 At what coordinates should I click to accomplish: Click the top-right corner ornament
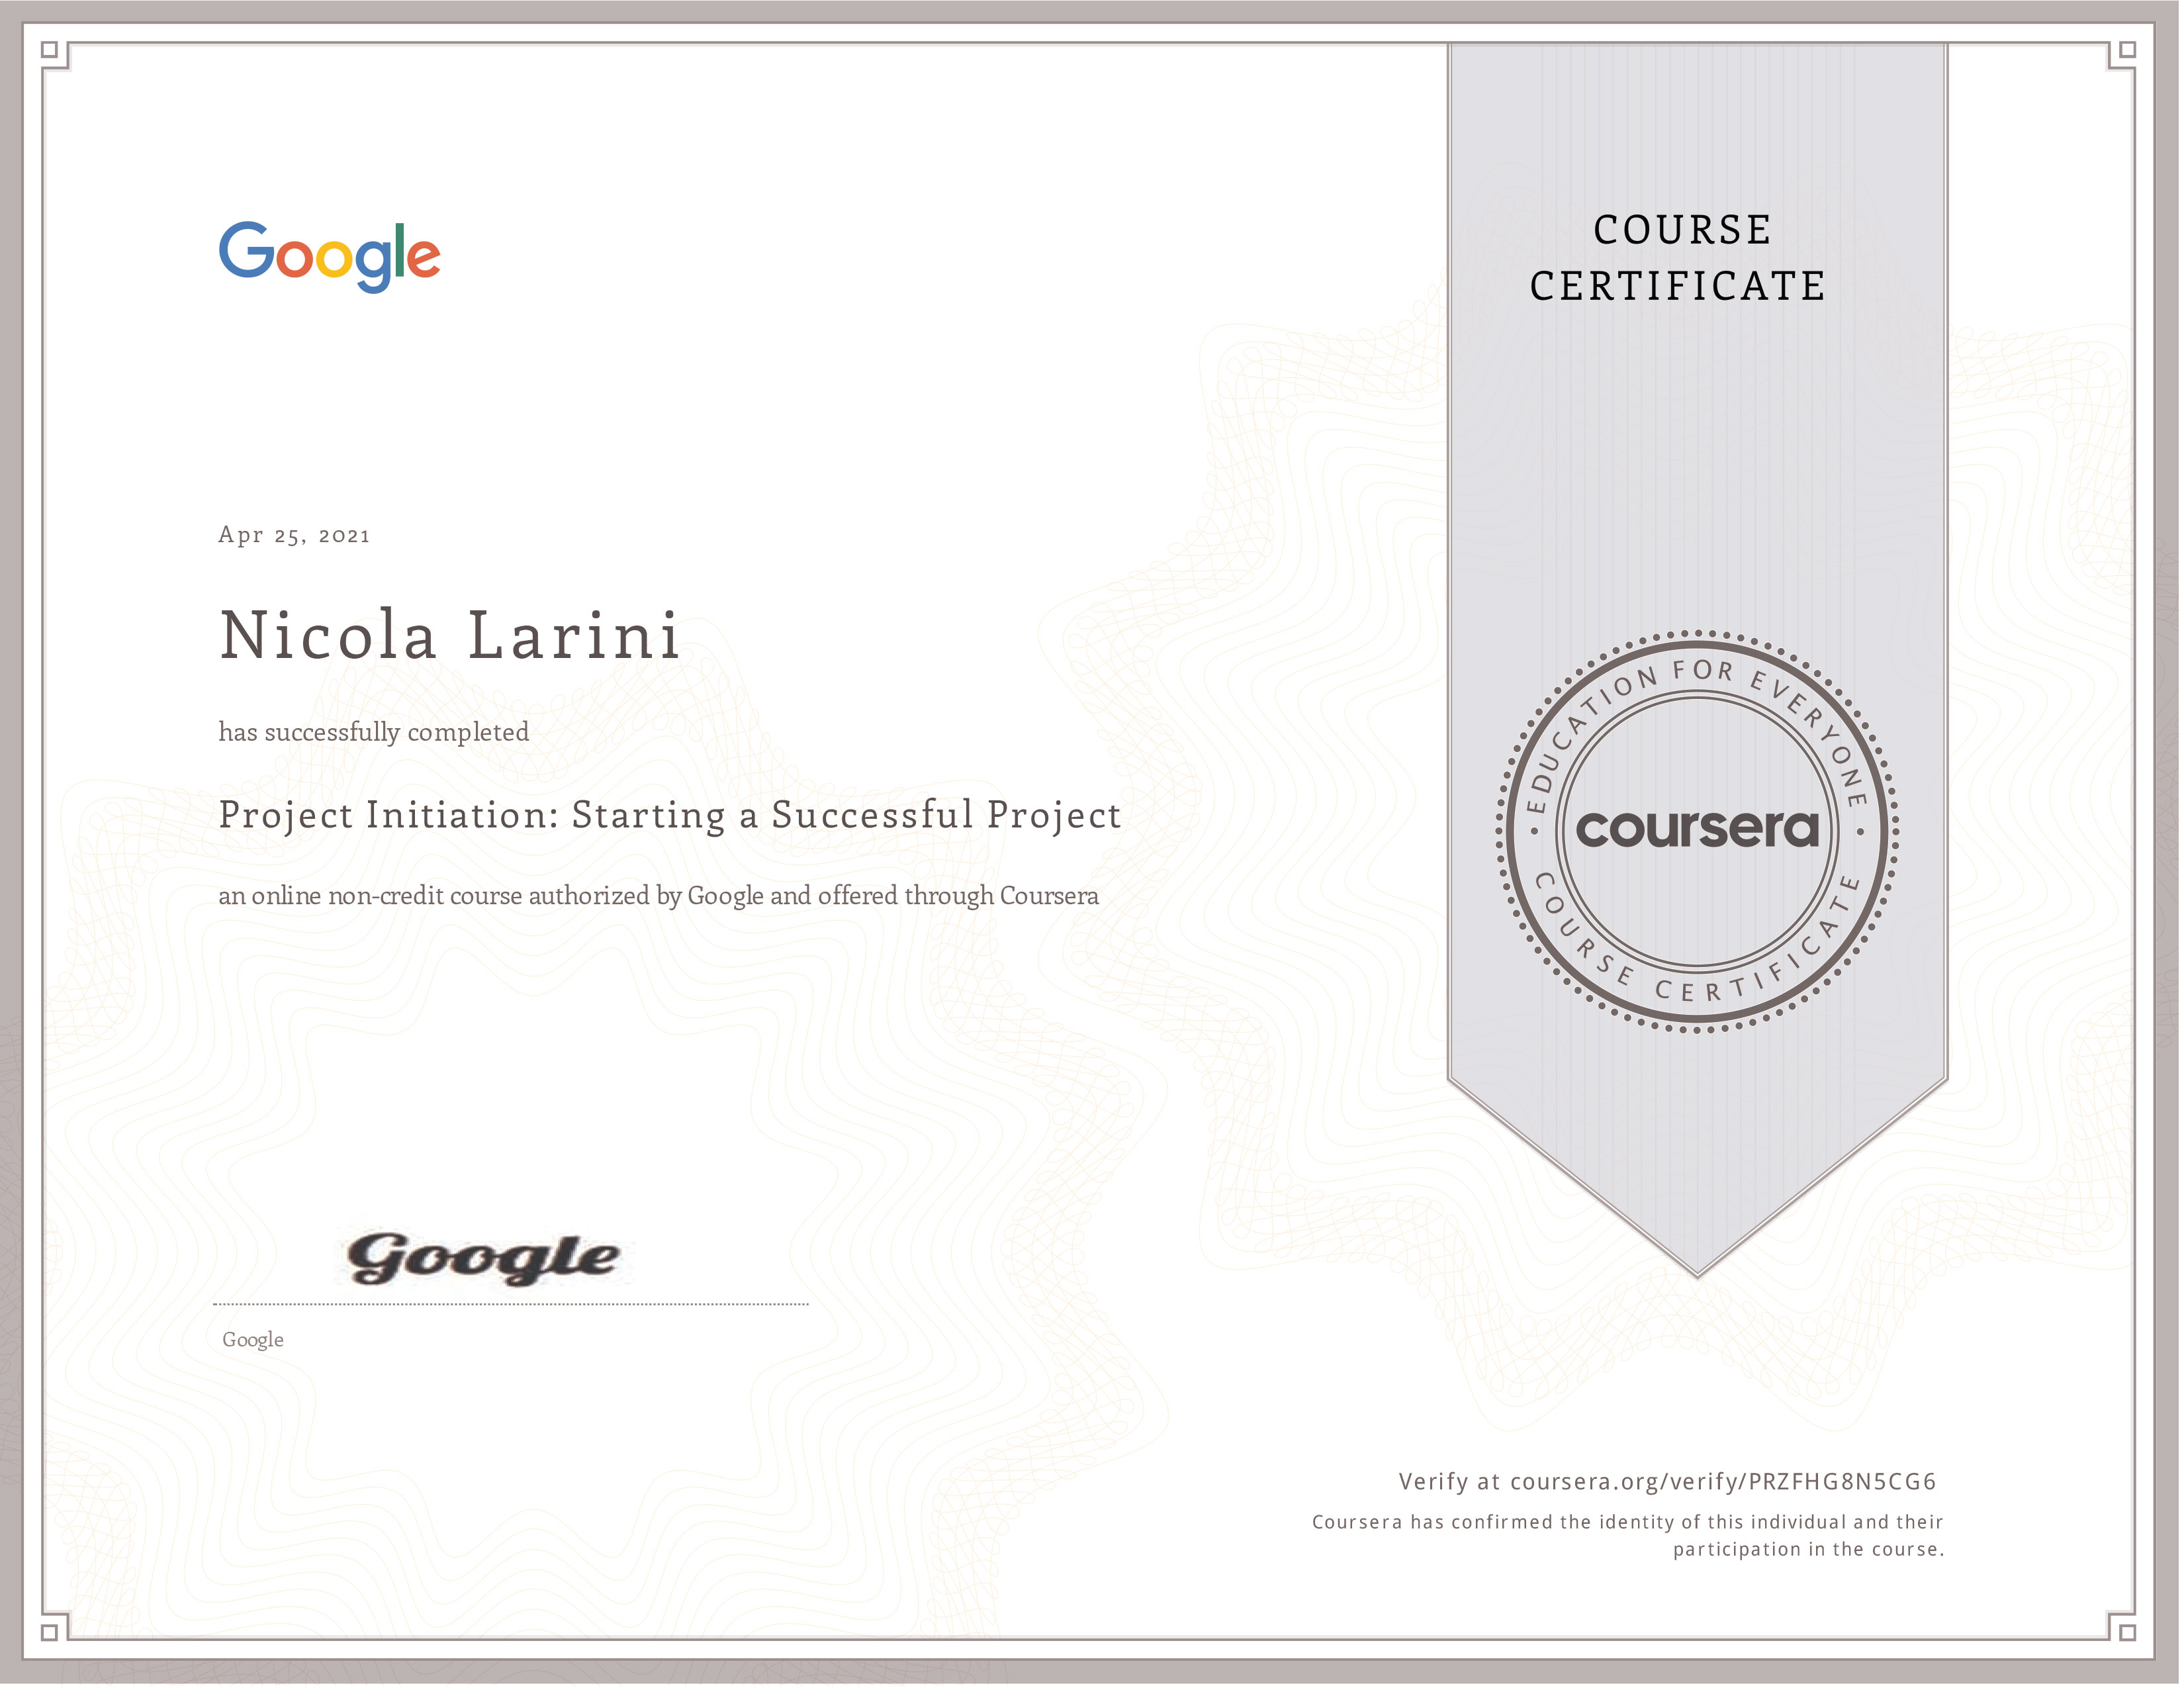[2127, 50]
